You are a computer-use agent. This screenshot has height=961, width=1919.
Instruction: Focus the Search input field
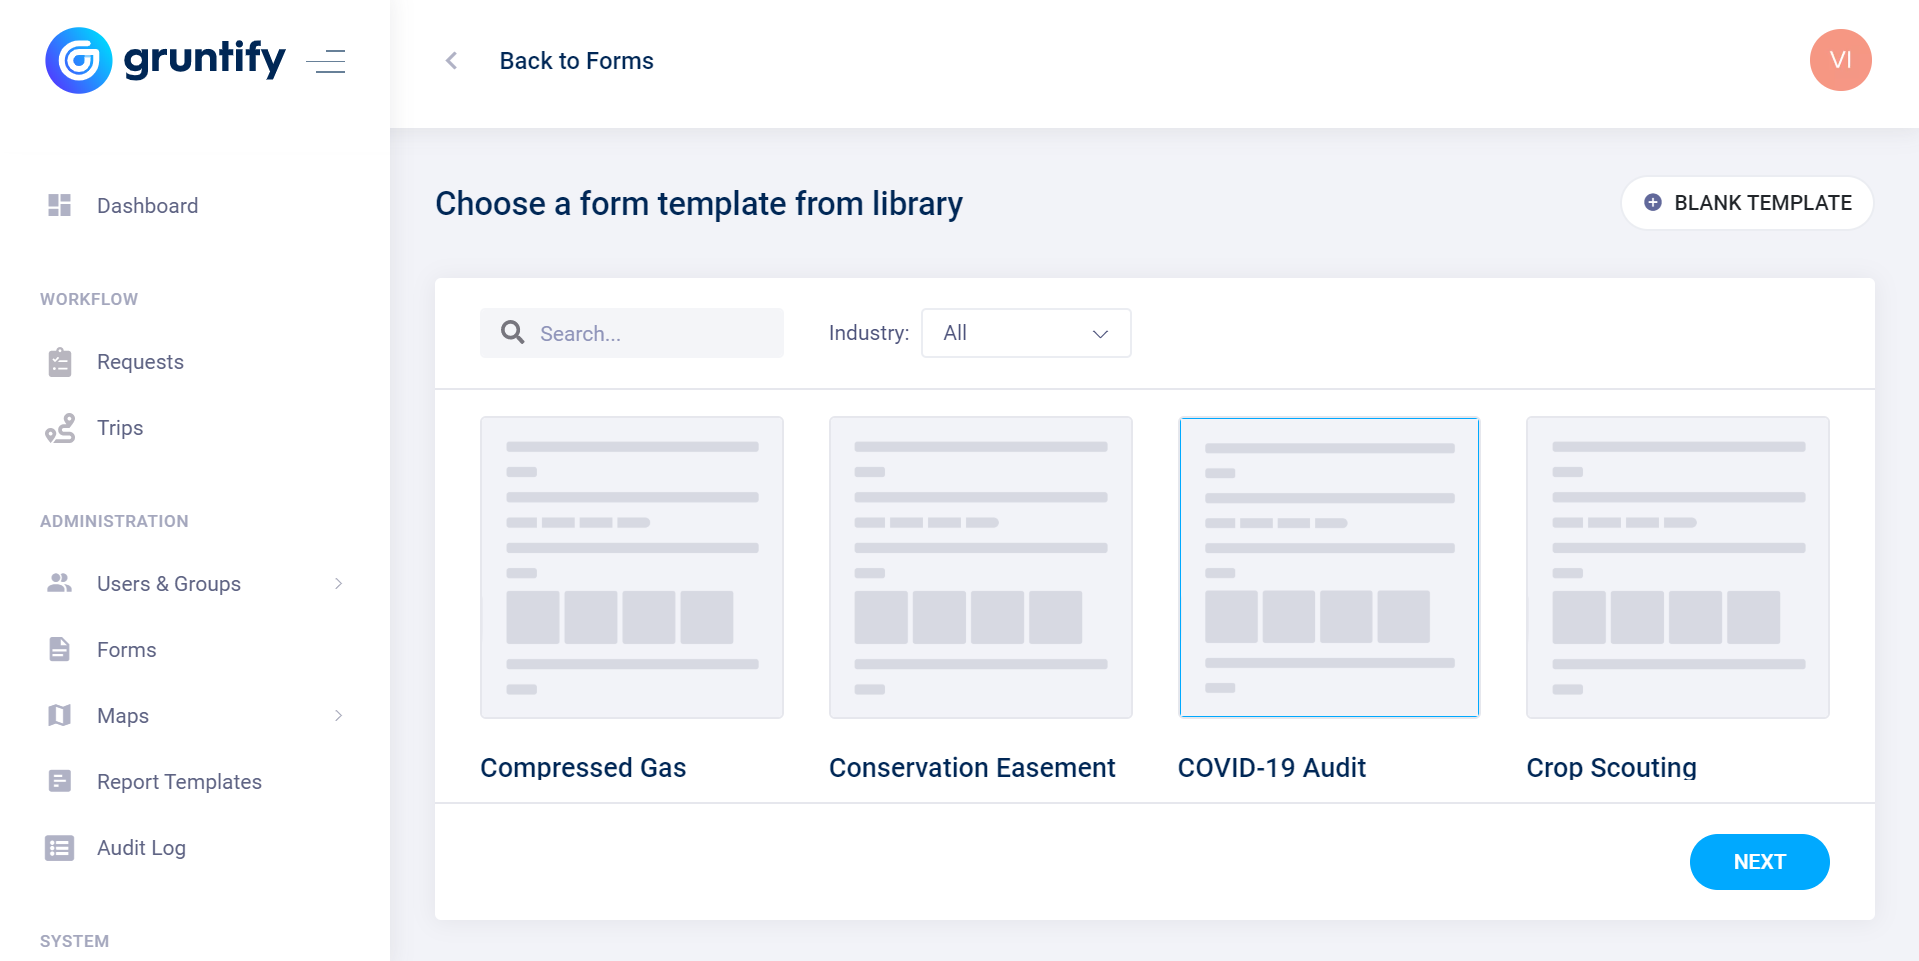(632, 333)
